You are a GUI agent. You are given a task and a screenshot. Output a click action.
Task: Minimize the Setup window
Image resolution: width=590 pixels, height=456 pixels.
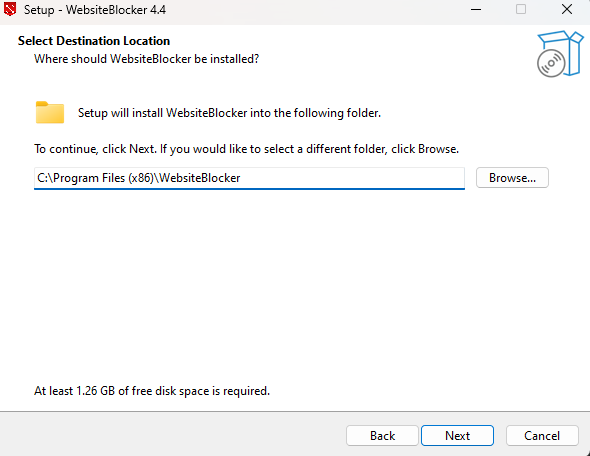click(476, 9)
